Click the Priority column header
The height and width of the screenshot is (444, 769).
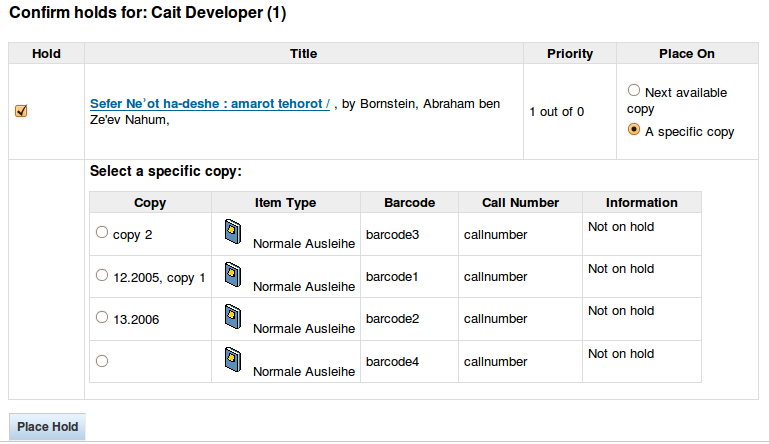click(x=570, y=54)
